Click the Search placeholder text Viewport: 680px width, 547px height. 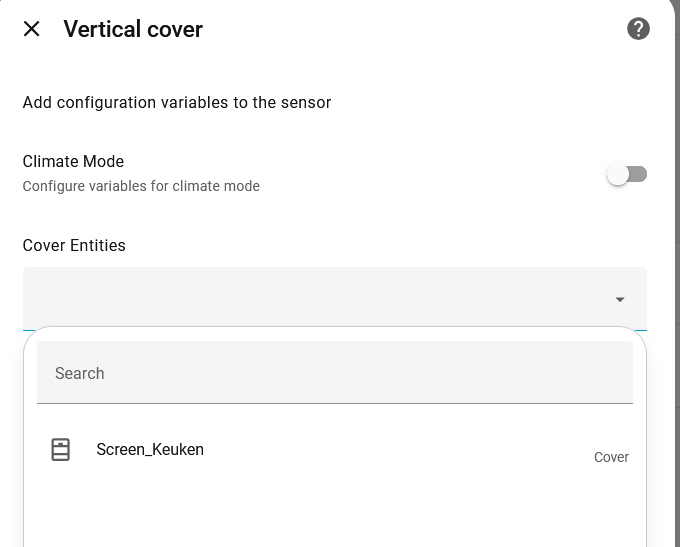click(80, 373)
